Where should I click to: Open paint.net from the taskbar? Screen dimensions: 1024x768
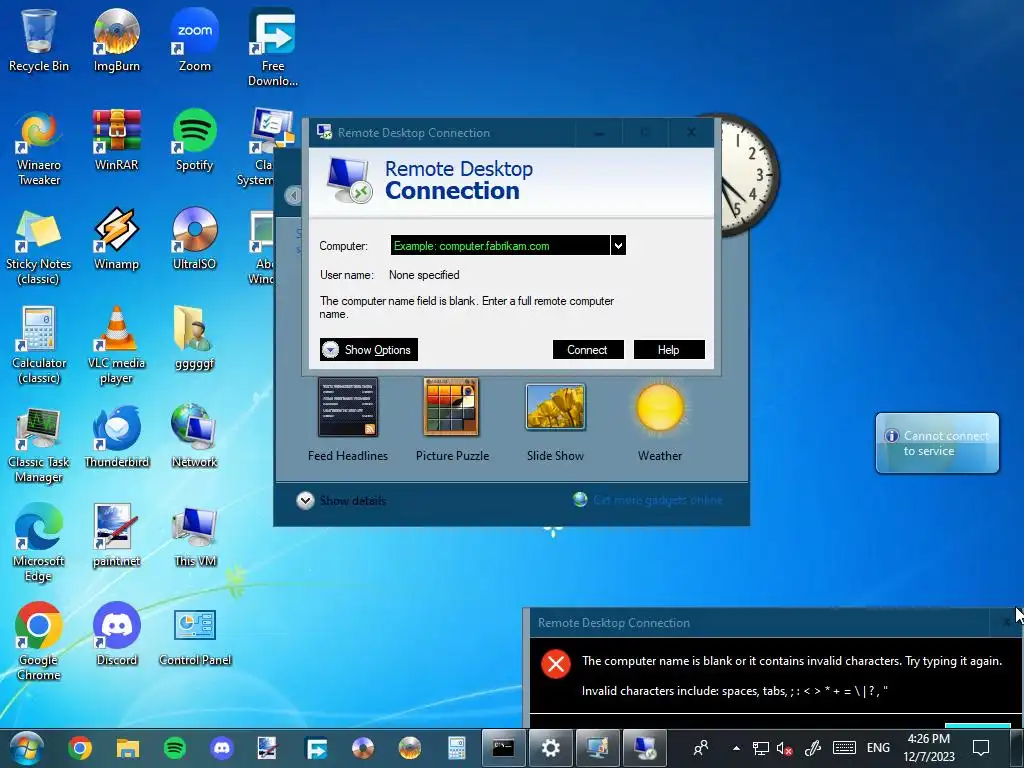tap(268, 748)
